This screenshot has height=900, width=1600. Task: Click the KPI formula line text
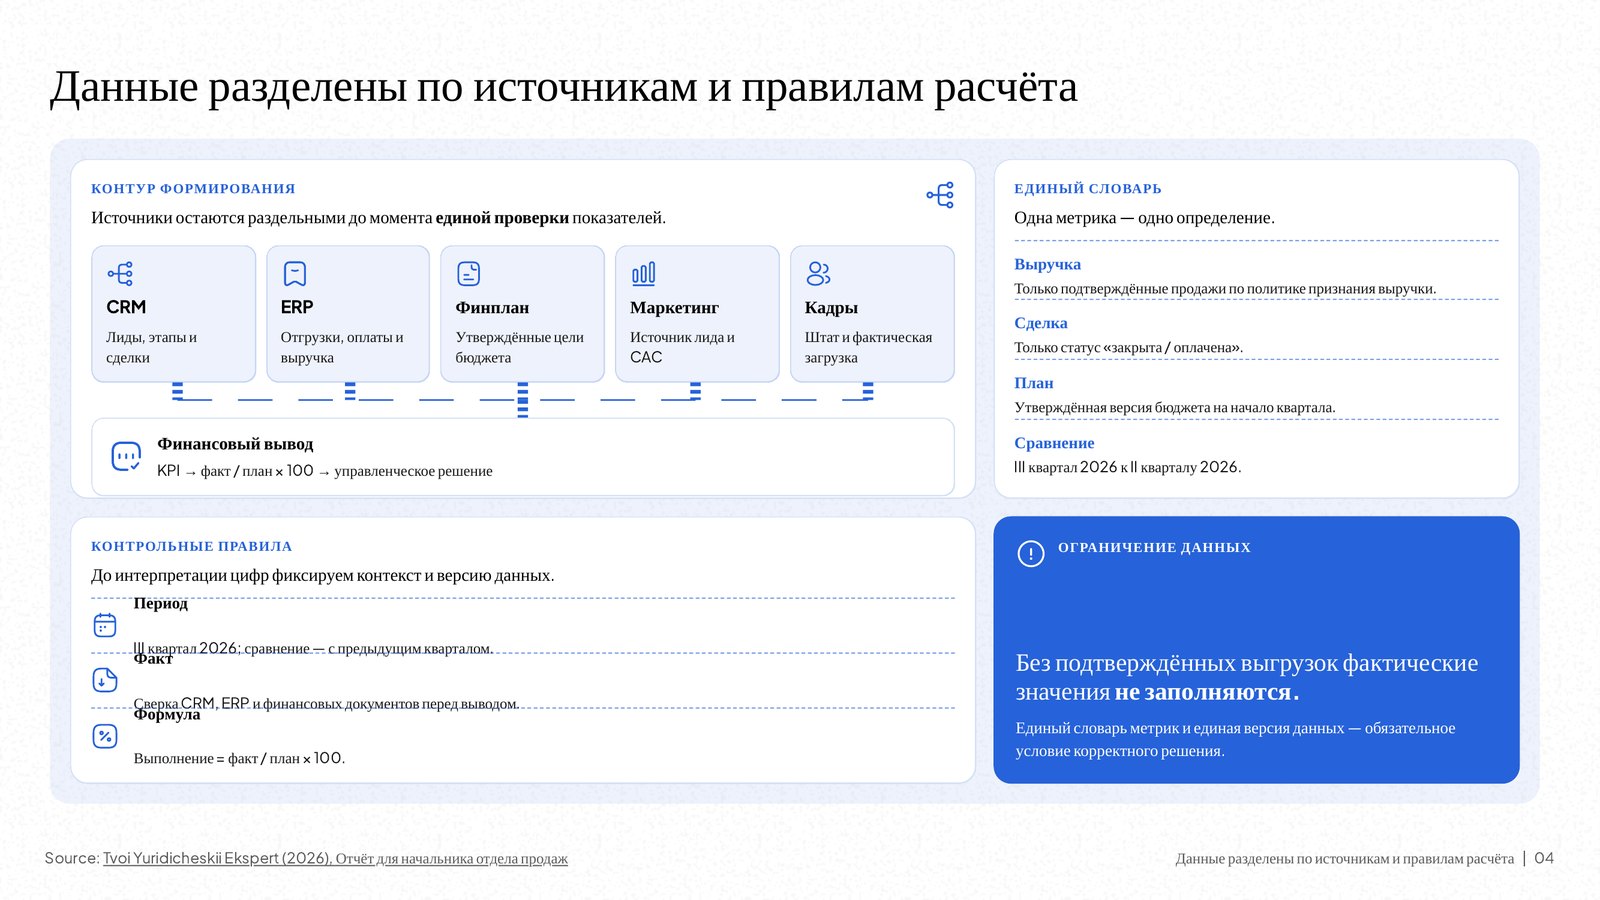[x=325, y=471]
